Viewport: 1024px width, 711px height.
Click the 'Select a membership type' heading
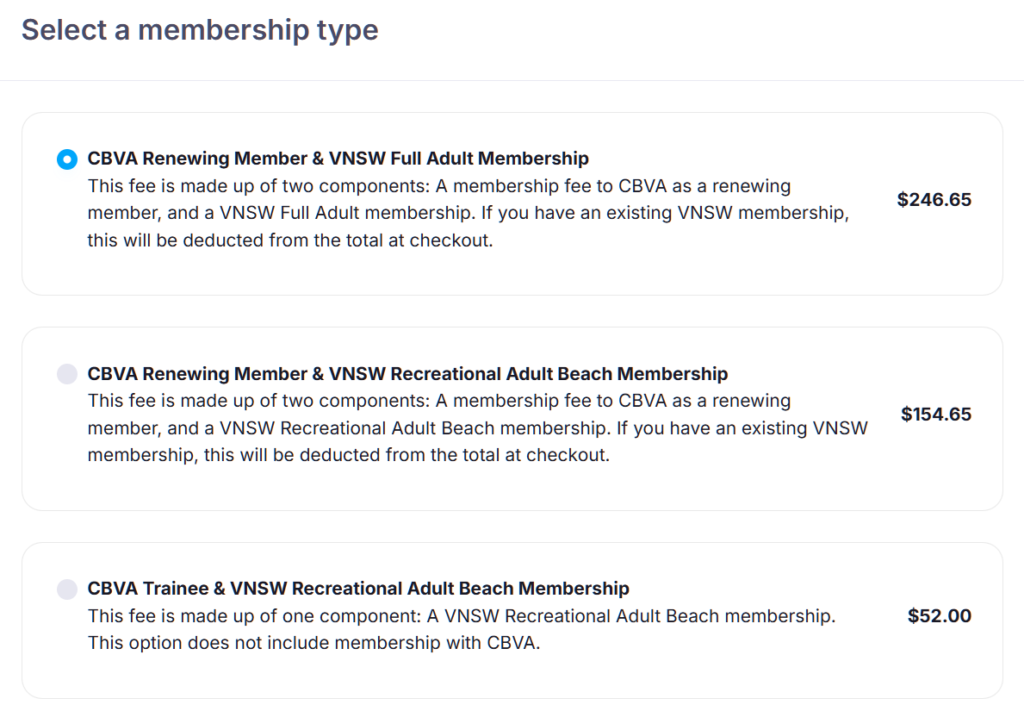[x=200, y=30]
